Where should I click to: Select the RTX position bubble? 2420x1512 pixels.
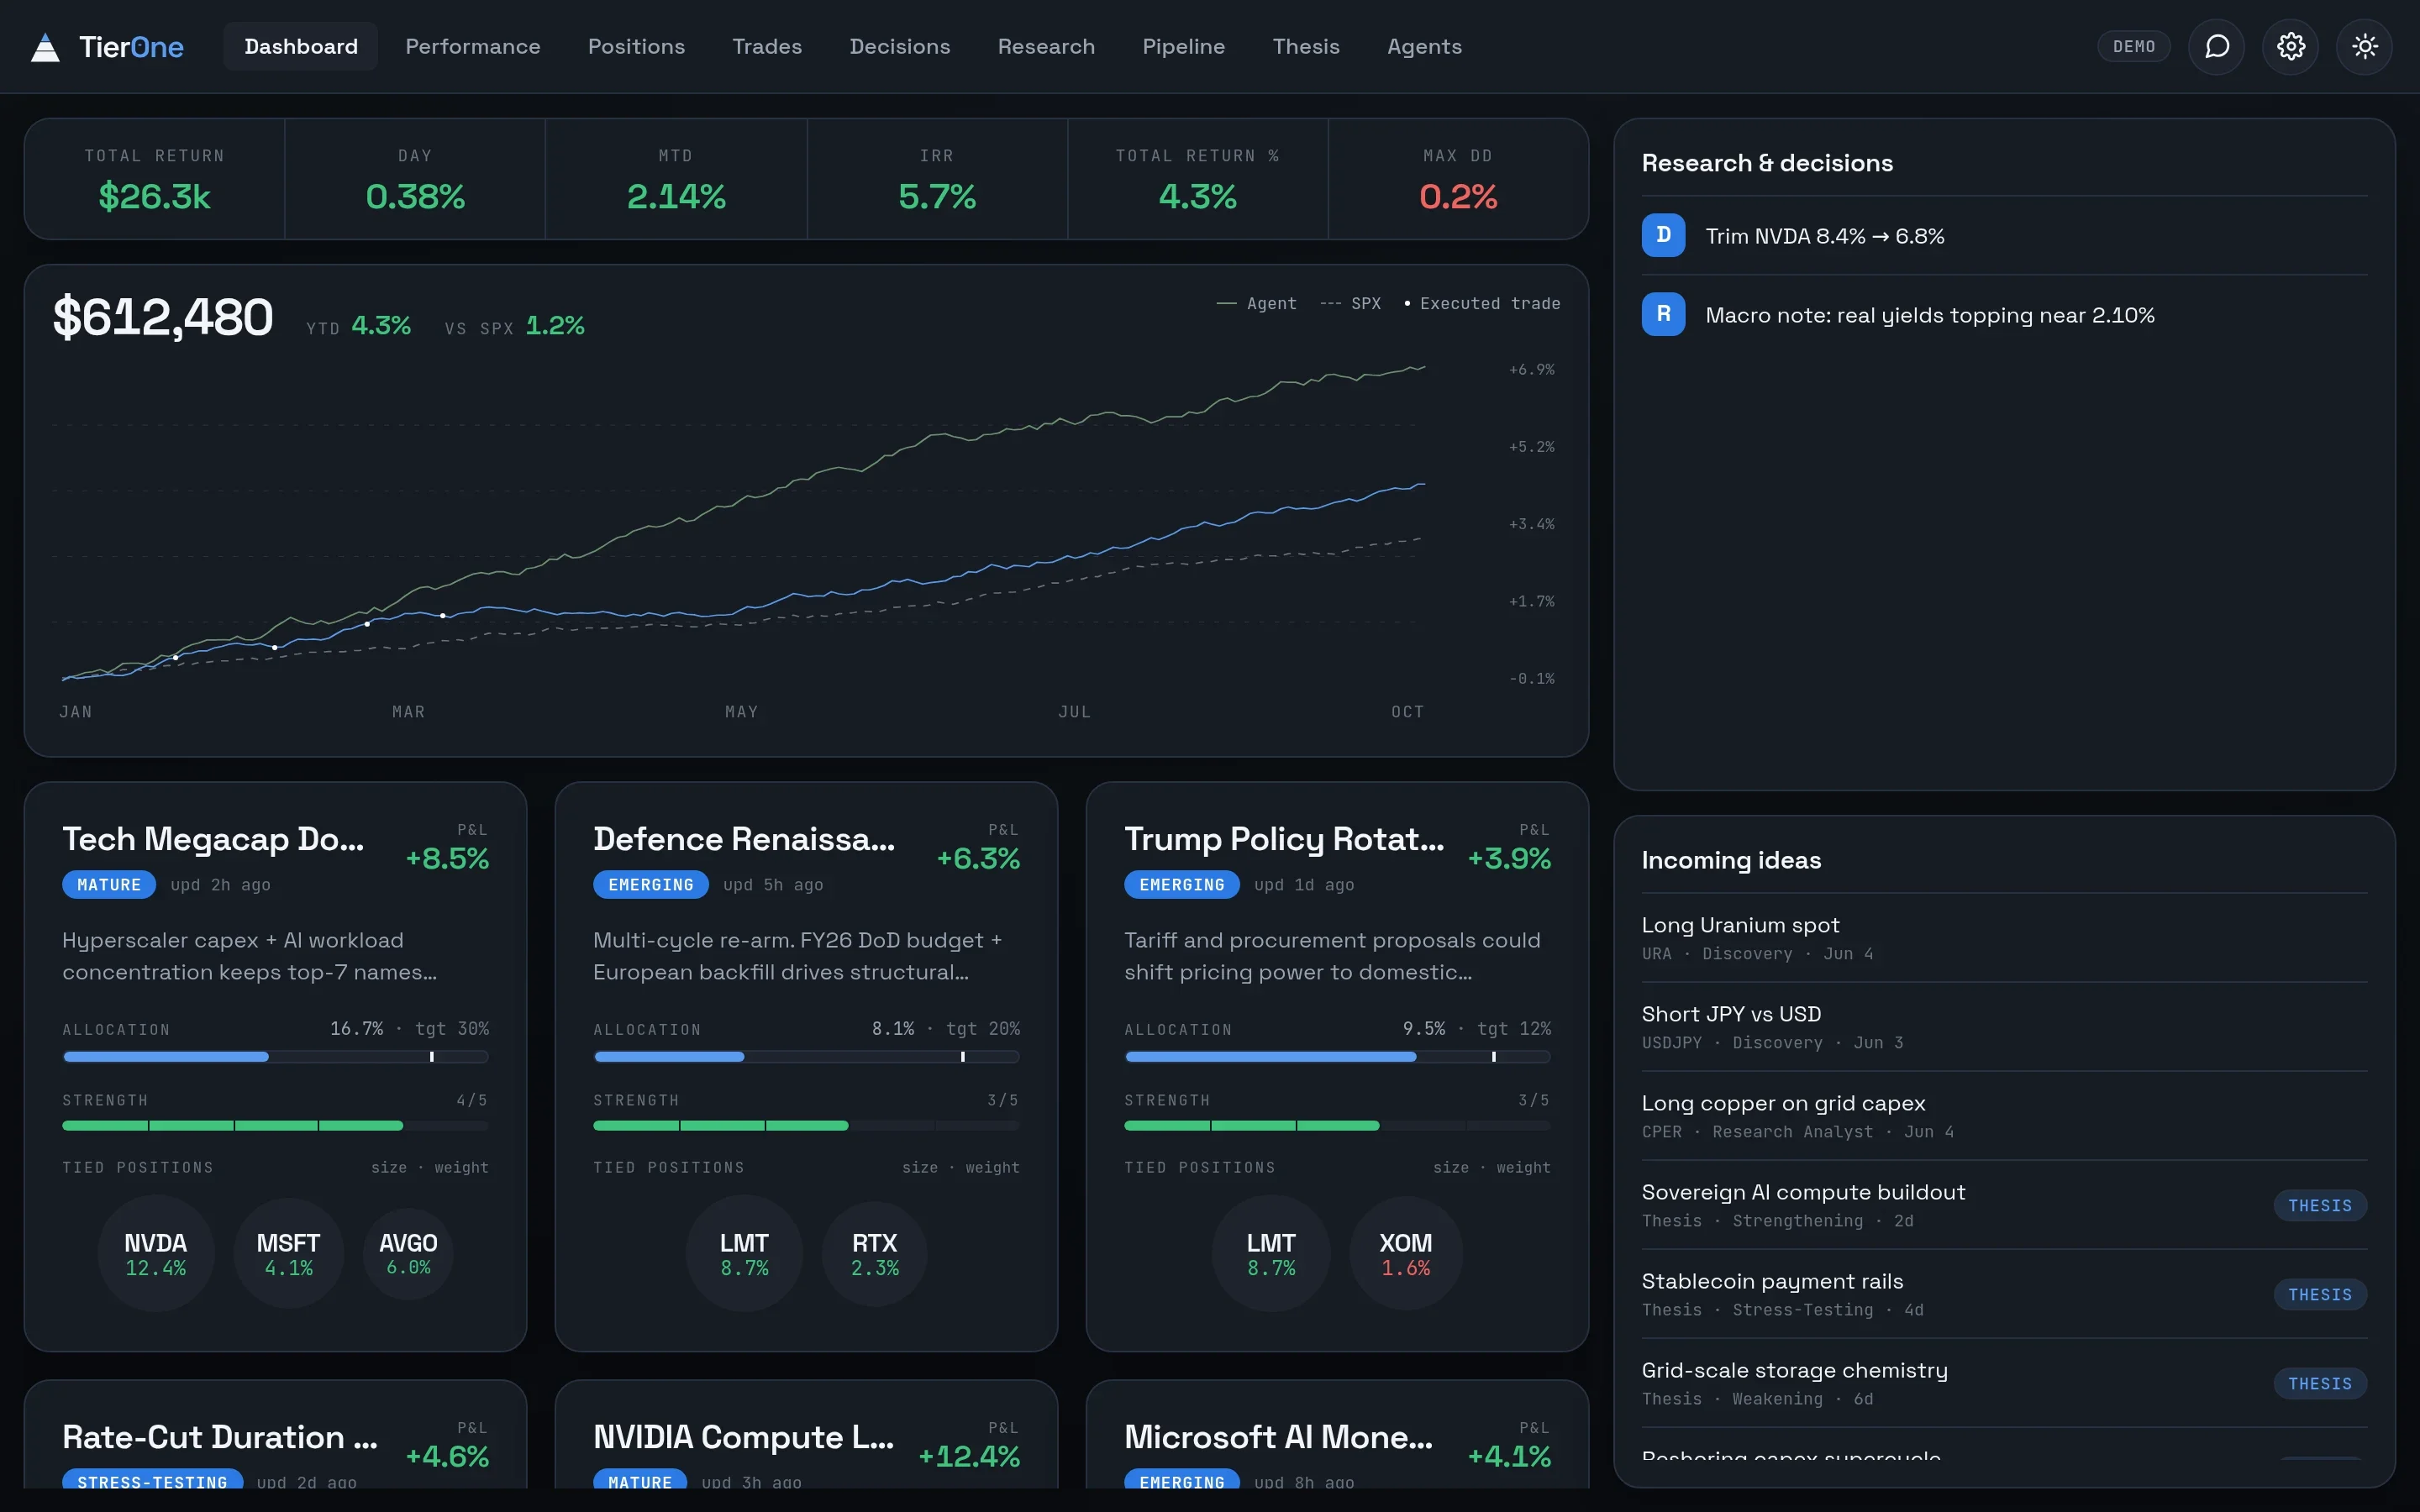pos(874,1254)
